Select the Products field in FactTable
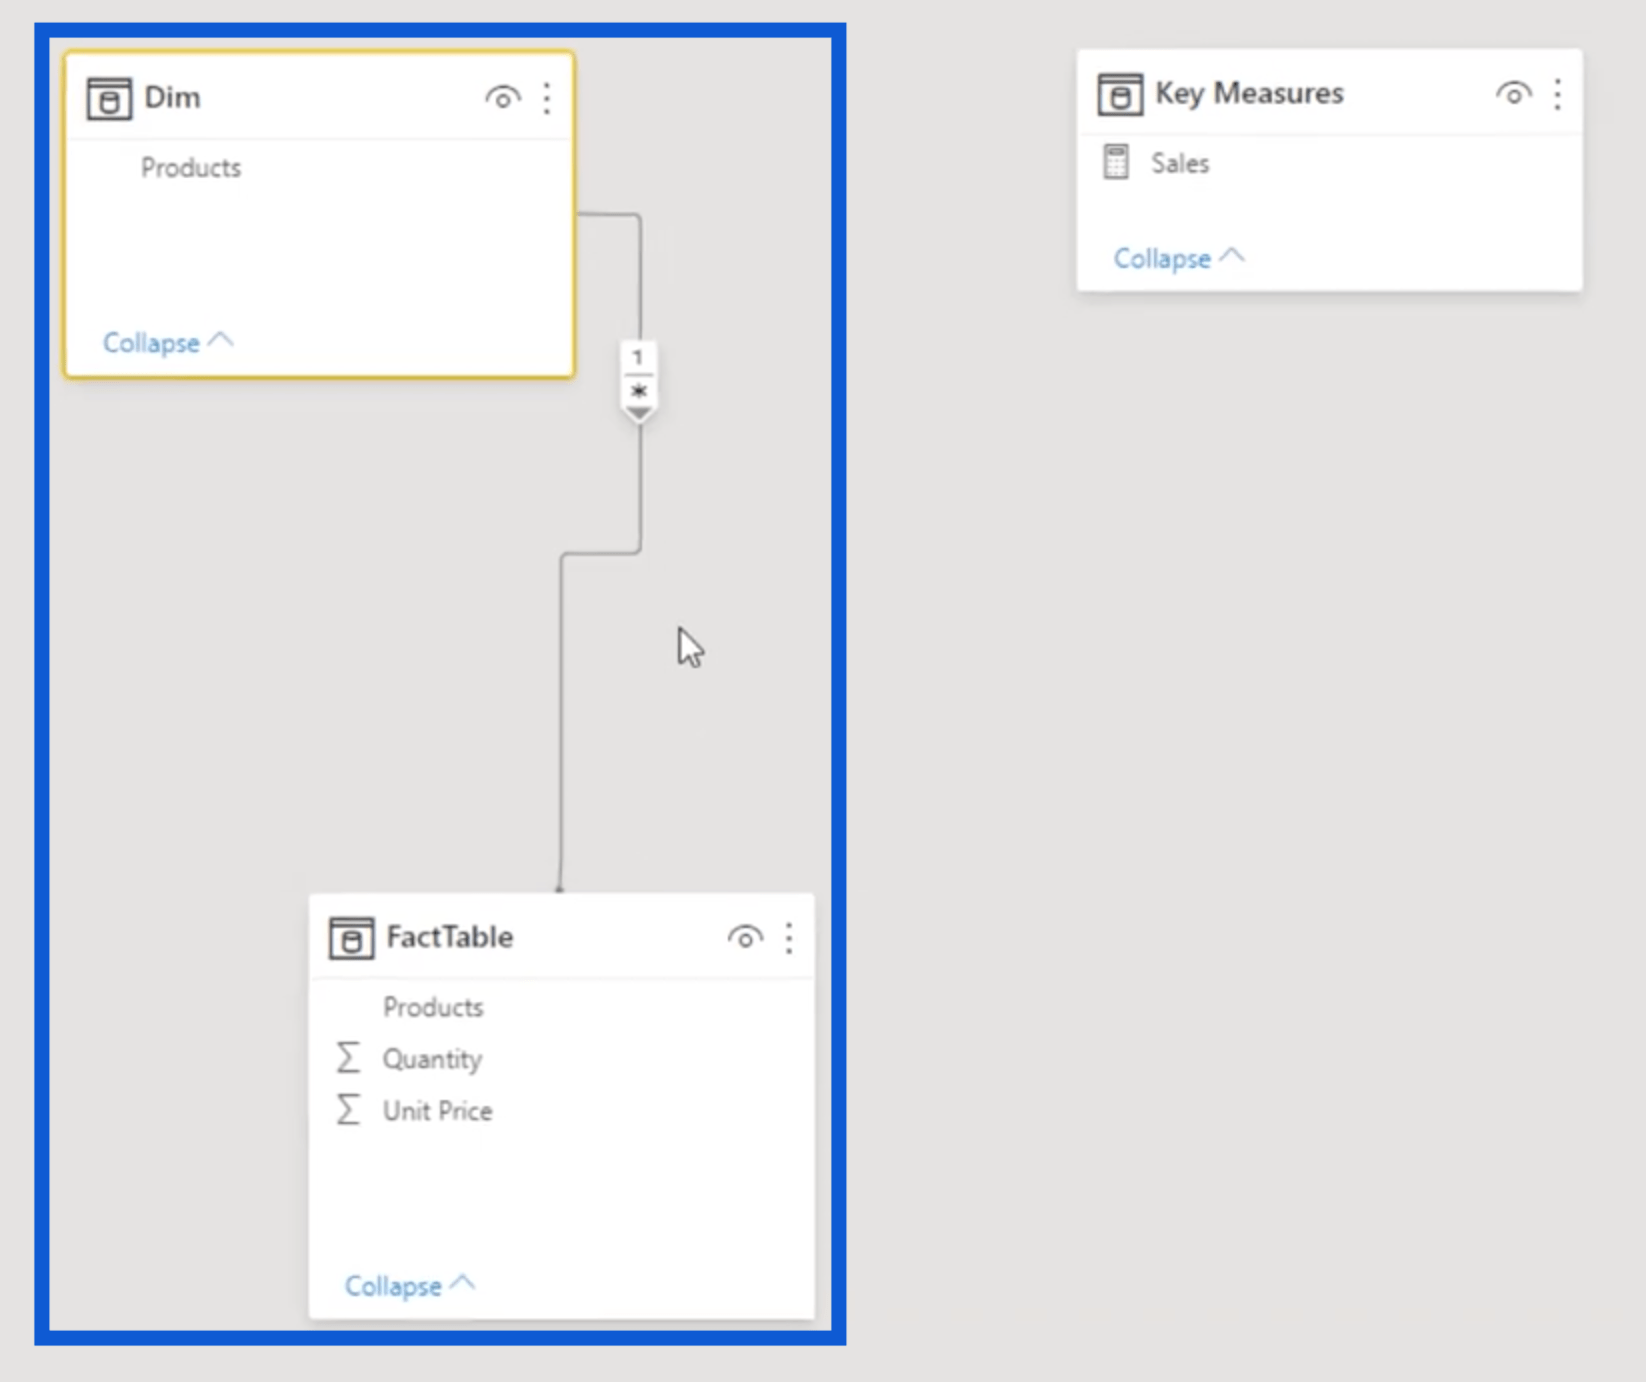Image resolution: width=1646 pixels, height=1382 pixels. point(433,1007)
